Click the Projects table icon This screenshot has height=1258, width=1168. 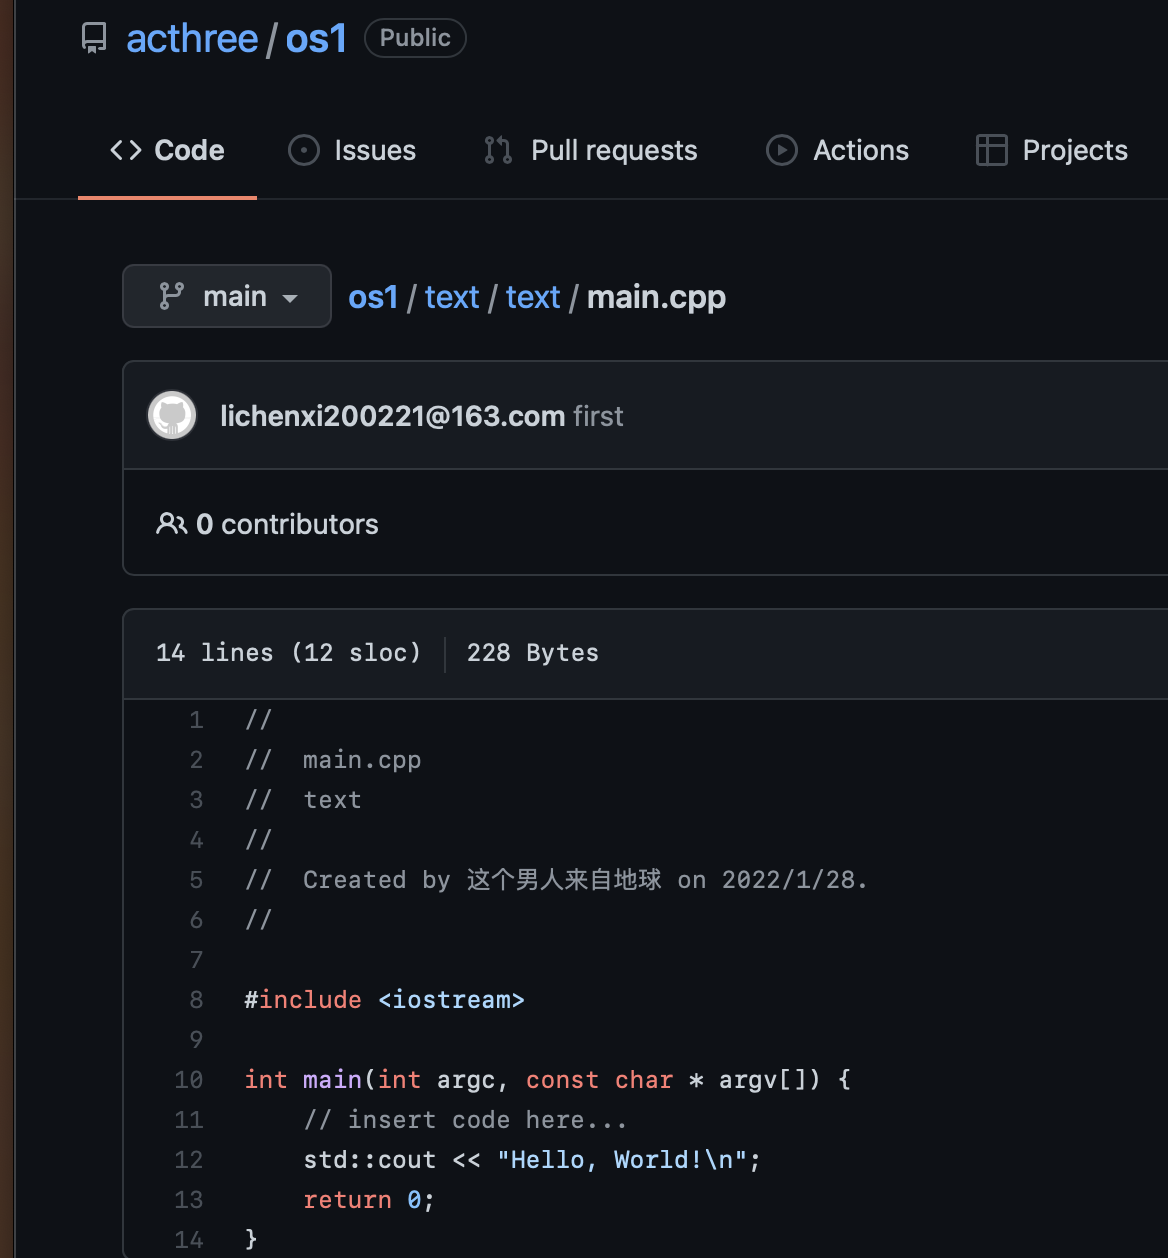[x=991, y=150]
